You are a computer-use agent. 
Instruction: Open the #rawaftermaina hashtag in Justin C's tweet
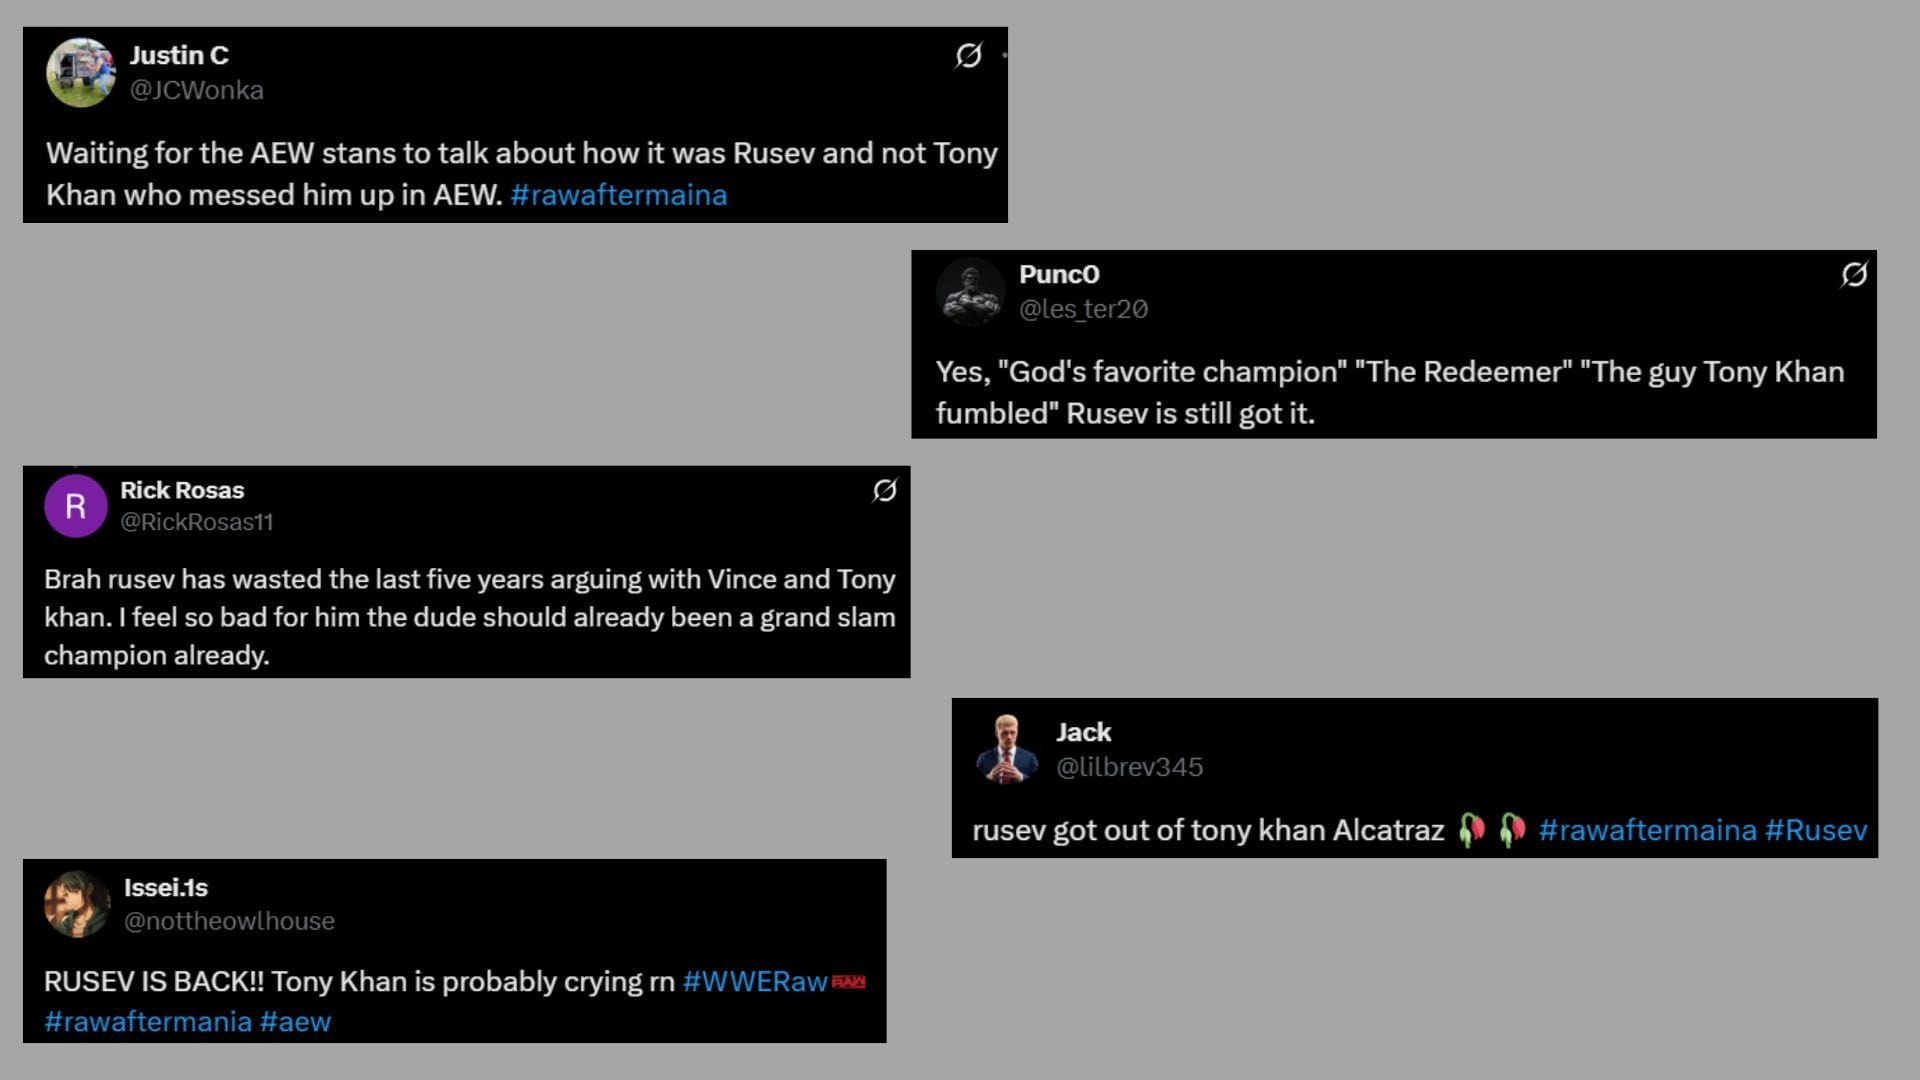tap(620, 195)
